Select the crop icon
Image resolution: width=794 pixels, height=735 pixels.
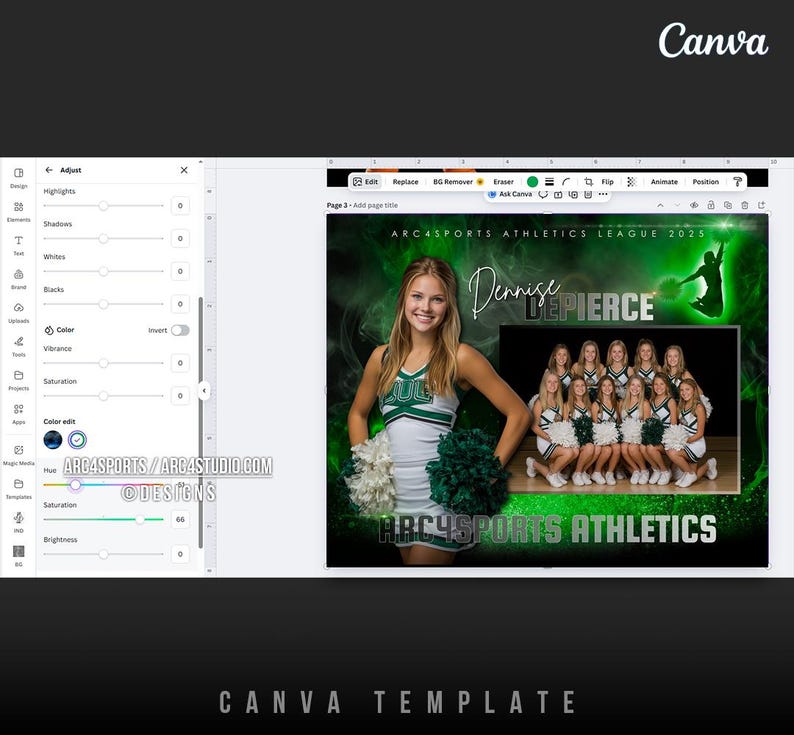pyautogui.click(x=588, y=182)
